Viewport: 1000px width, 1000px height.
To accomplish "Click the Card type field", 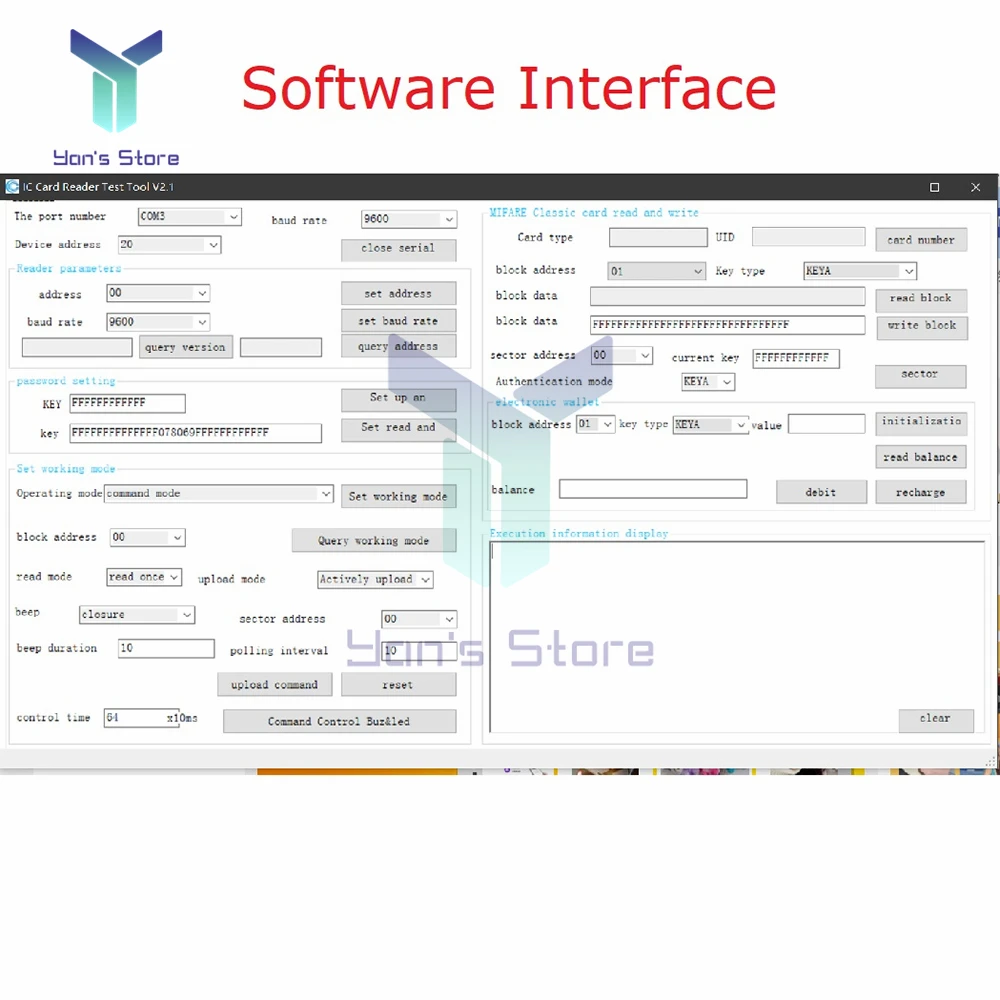I will [658, 237].
